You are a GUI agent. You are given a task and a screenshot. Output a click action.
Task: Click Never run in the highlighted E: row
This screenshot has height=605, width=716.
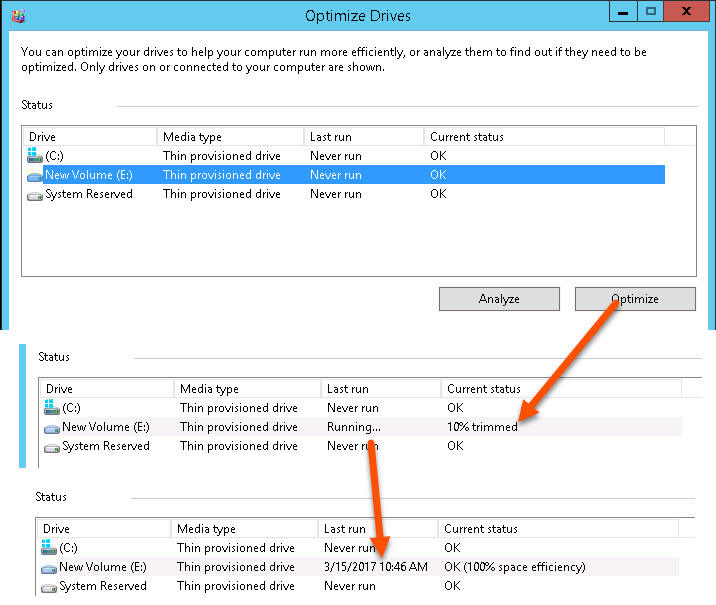pos(336,175)
